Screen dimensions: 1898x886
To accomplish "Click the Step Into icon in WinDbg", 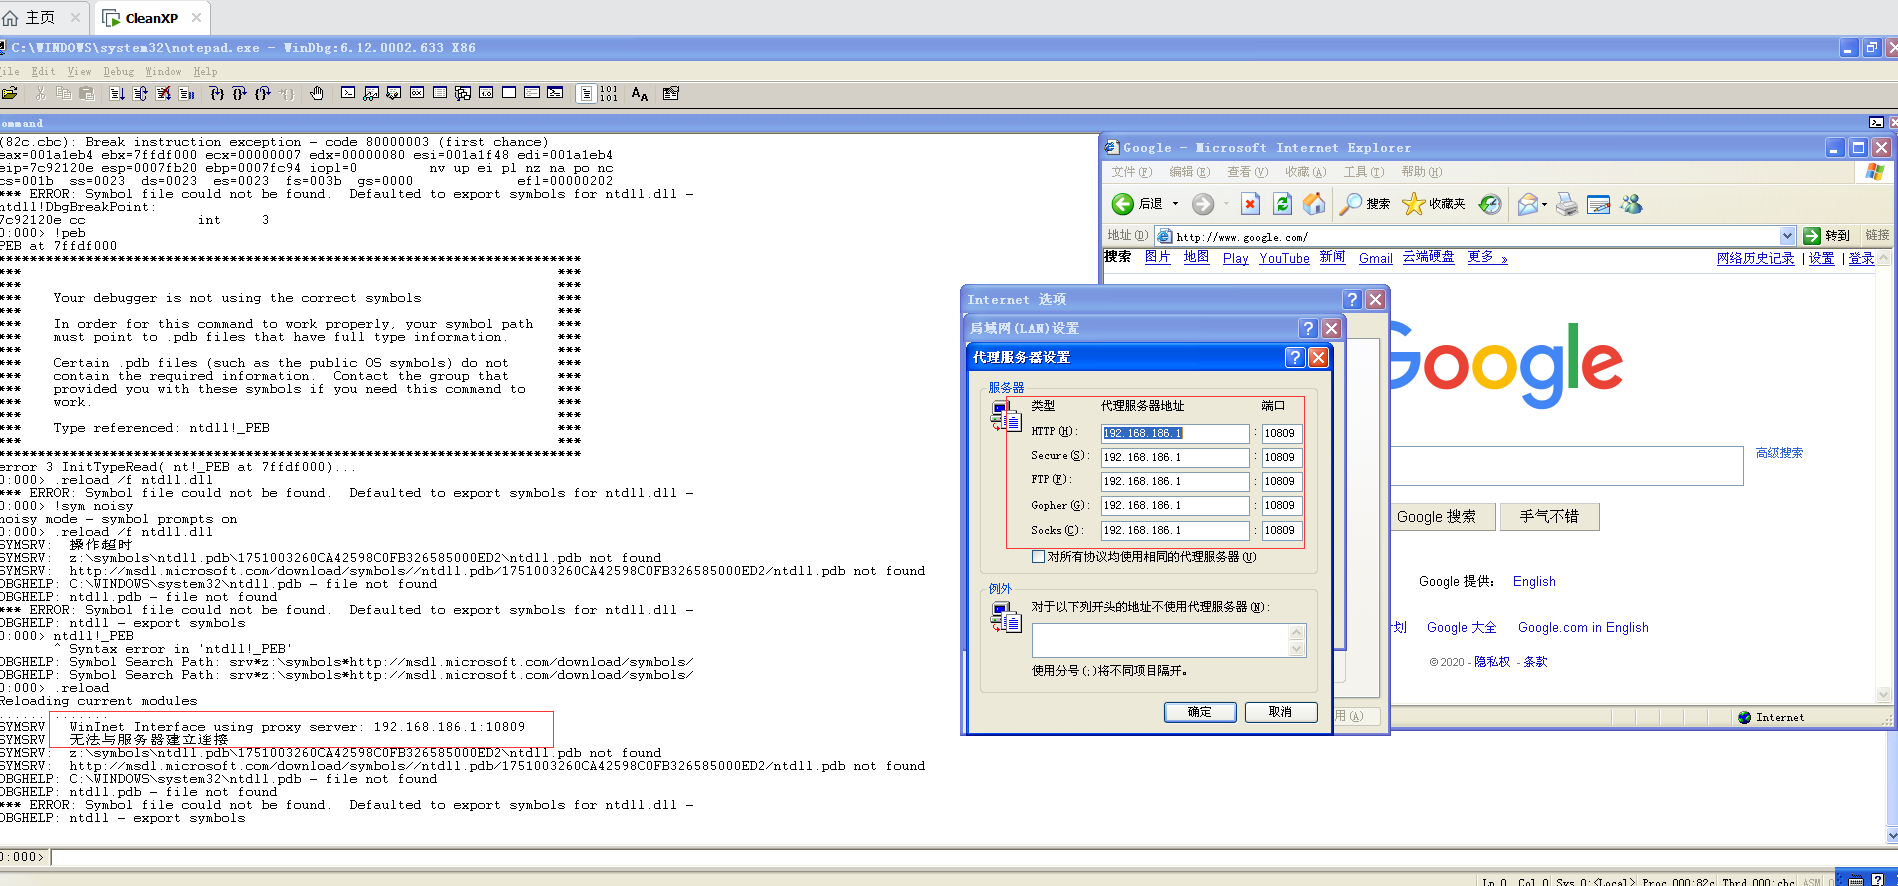I will (217, 93).
